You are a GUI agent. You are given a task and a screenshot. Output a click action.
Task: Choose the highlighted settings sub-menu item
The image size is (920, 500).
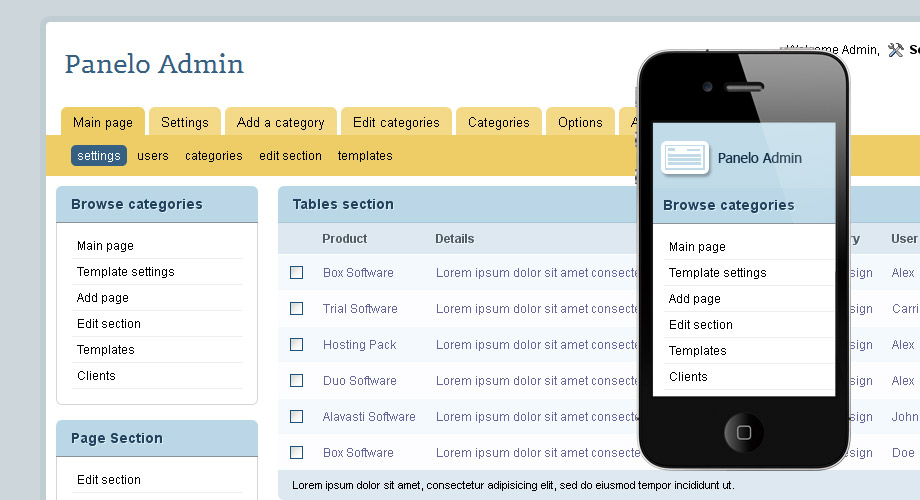[99, 156]
